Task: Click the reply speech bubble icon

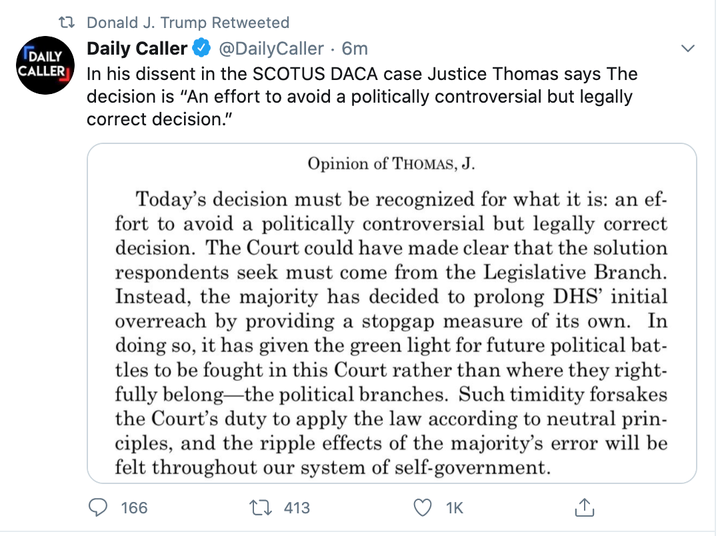Action: [x=98, y=508]
